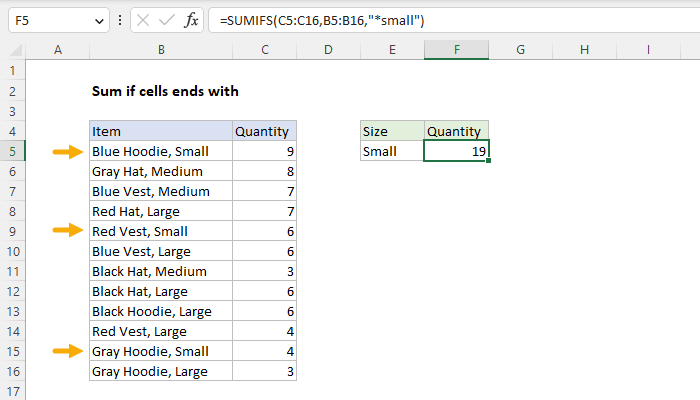Select the title cell Sum if cells ends with
700x400 pixels.
[165, 91]
